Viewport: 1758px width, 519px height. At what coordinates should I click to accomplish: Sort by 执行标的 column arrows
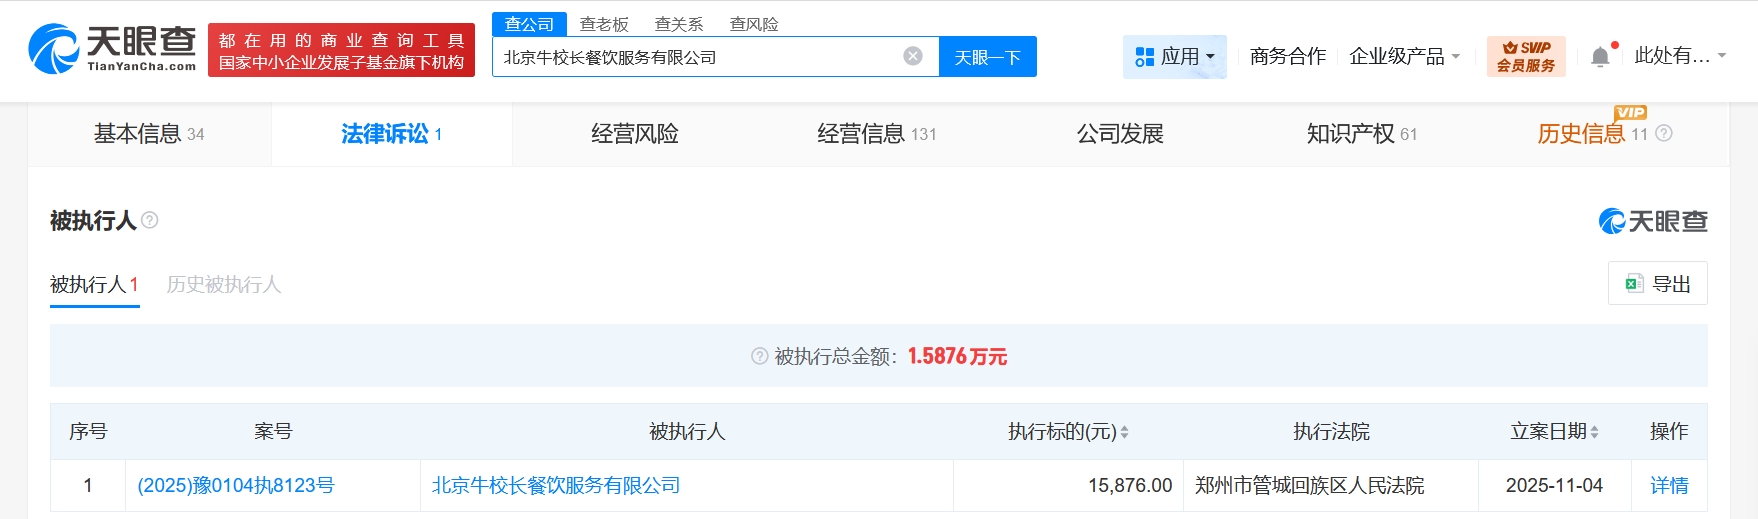click(1124, 432)
